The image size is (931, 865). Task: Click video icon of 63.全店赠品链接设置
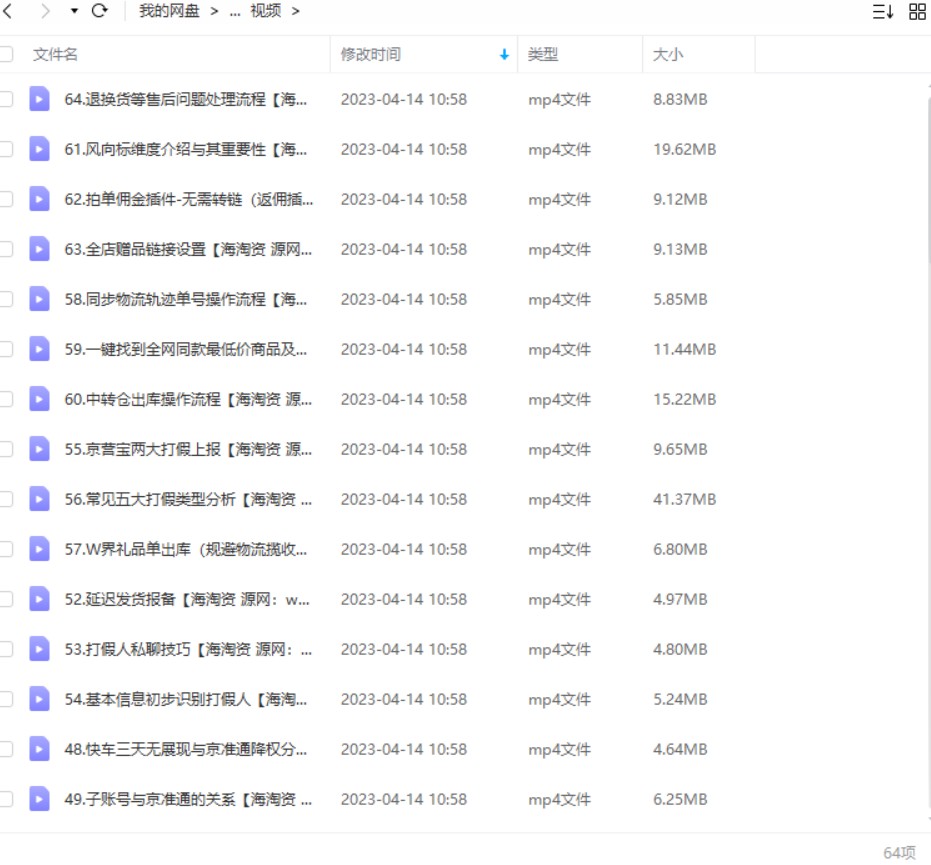pyautogui.click(x=39, y=249)
